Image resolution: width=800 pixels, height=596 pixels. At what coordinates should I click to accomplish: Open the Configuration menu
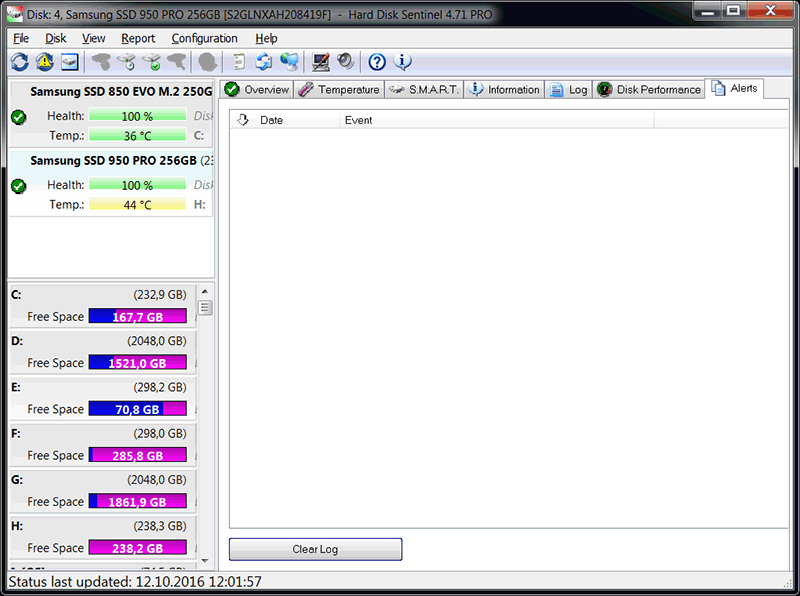click(205, 38)
